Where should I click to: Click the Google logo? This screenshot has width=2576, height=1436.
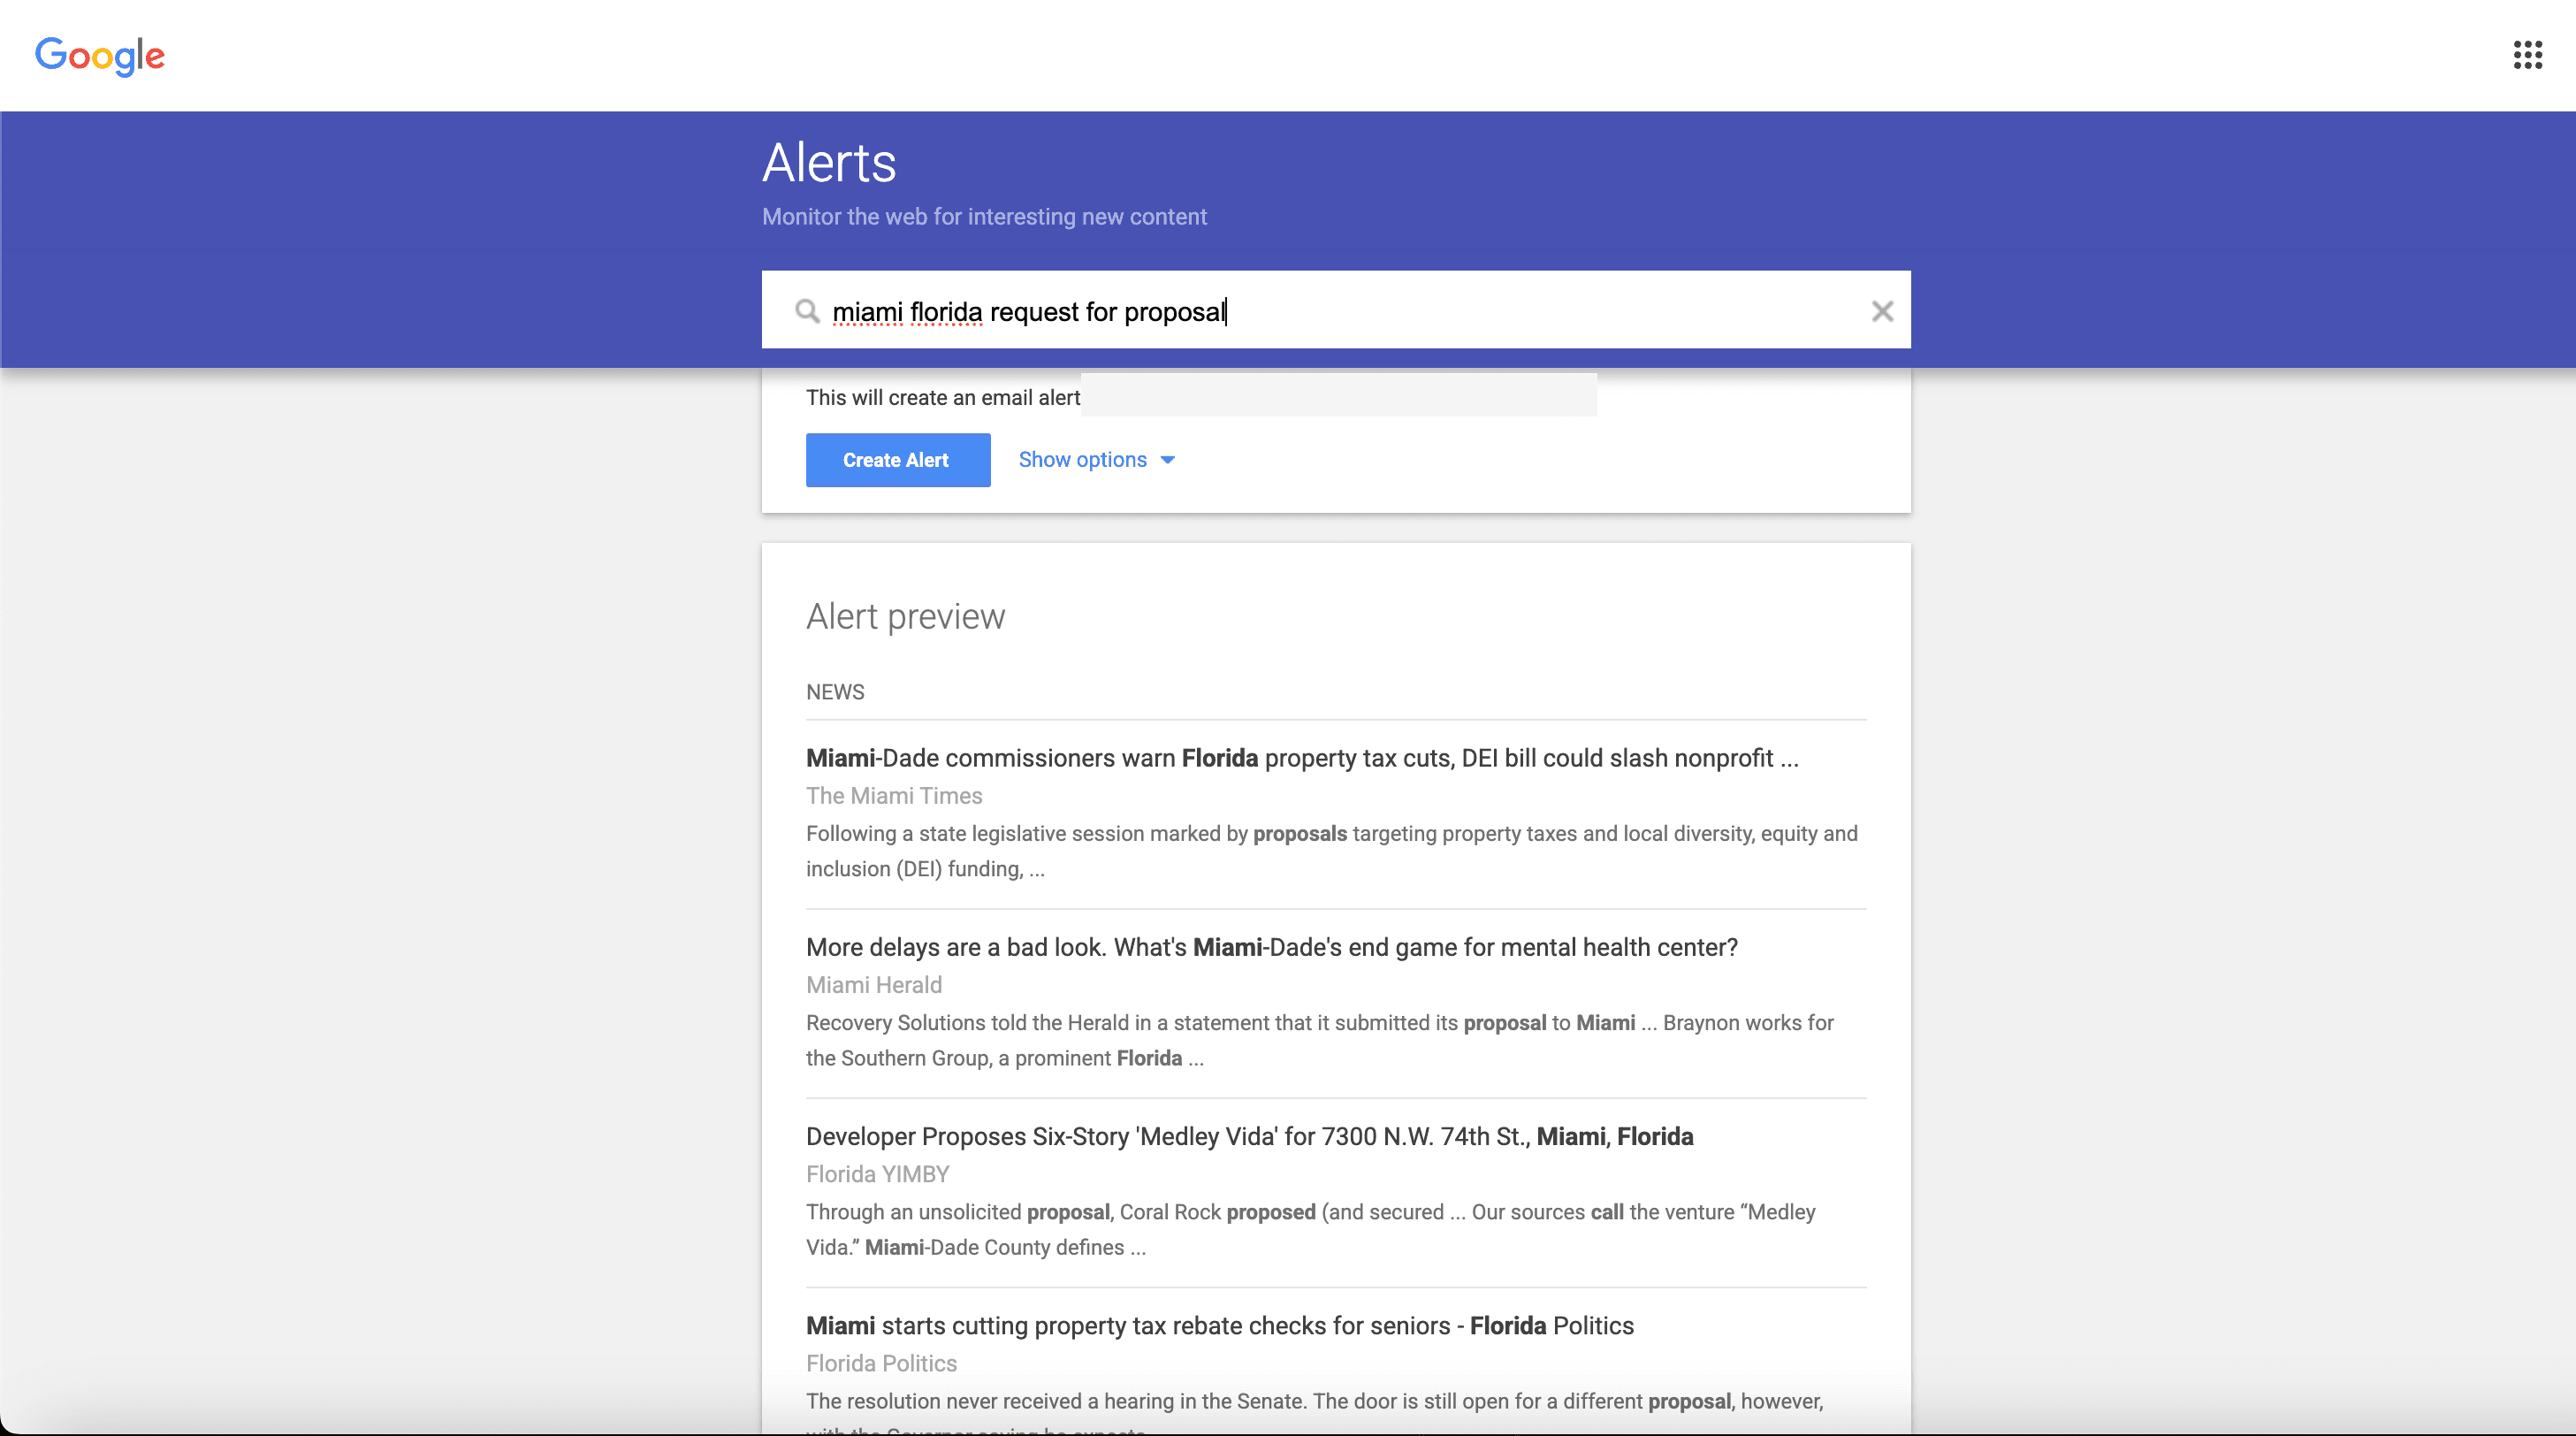100,57
